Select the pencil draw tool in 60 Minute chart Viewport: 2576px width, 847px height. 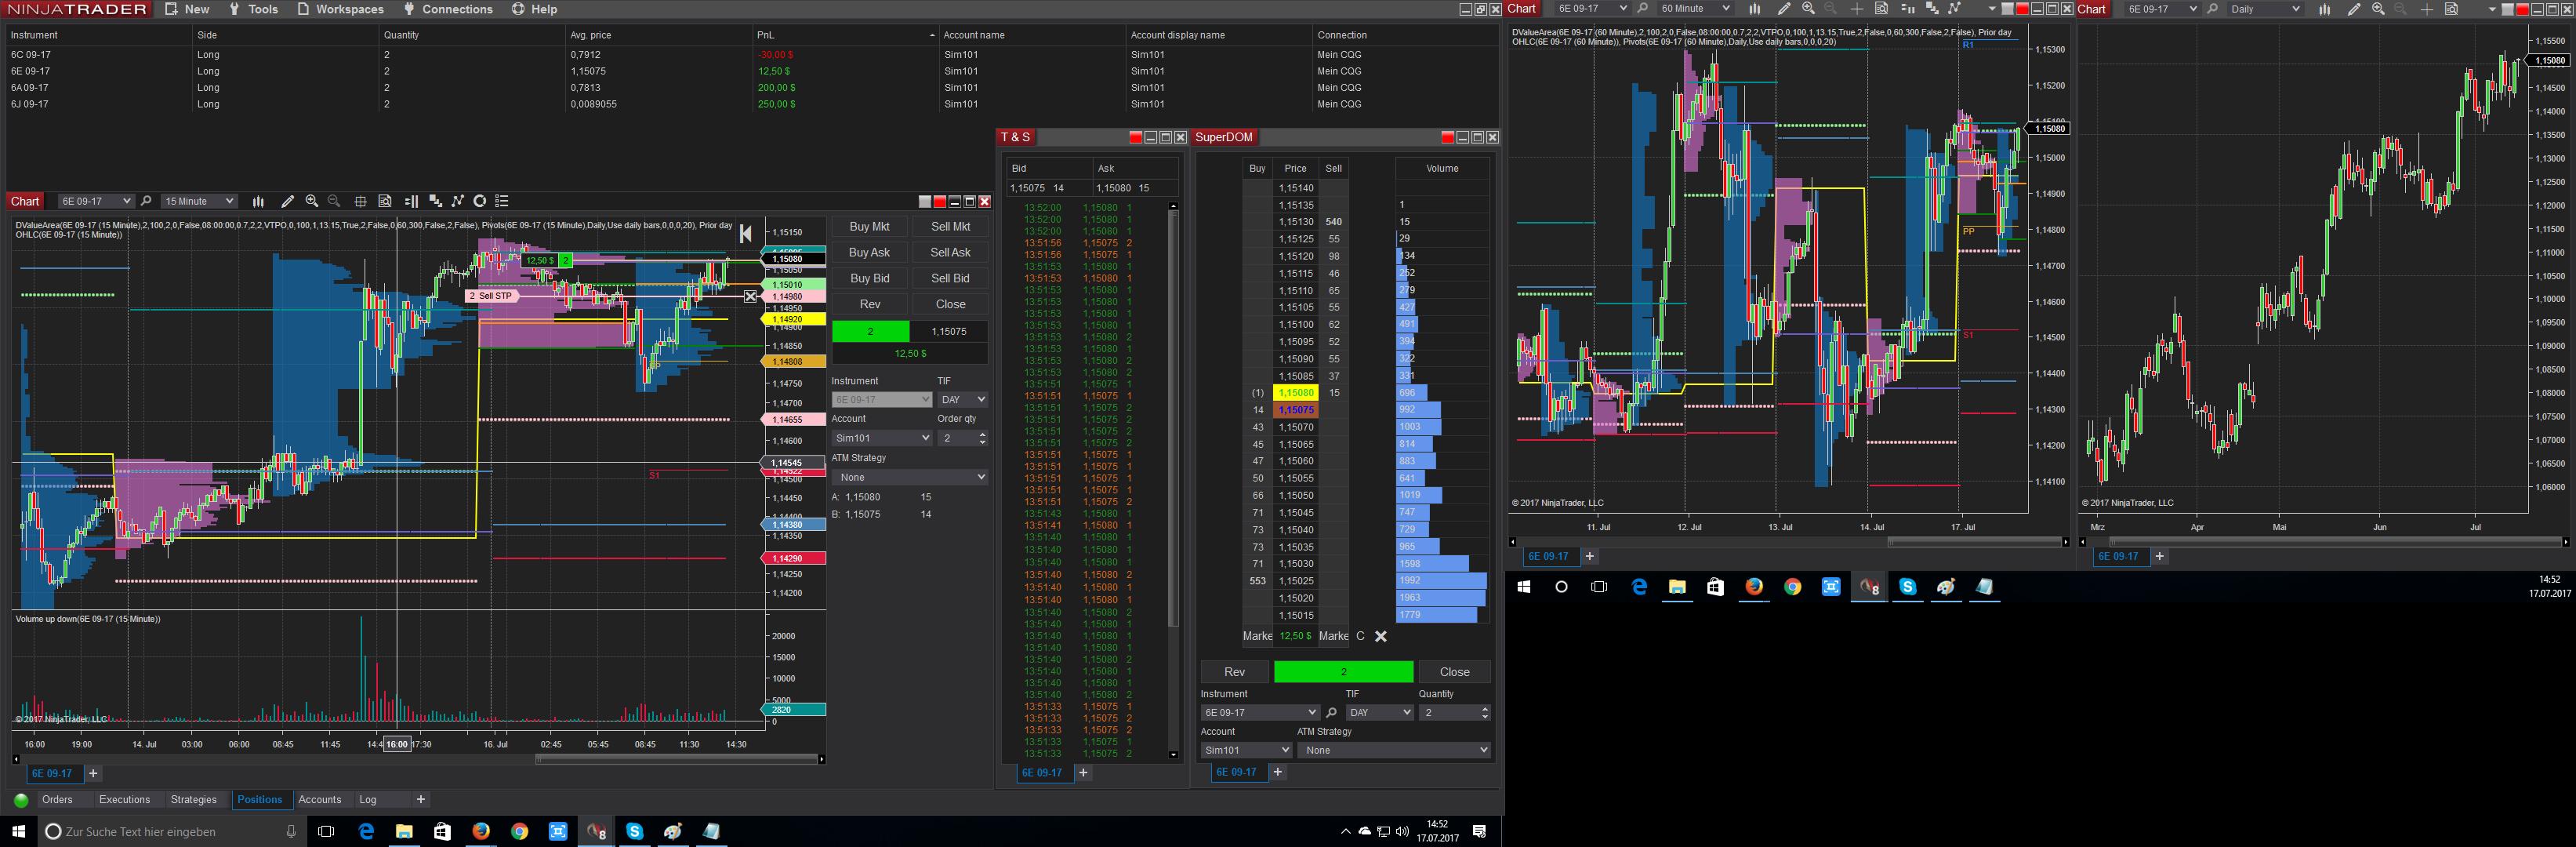pos(1784,9)
